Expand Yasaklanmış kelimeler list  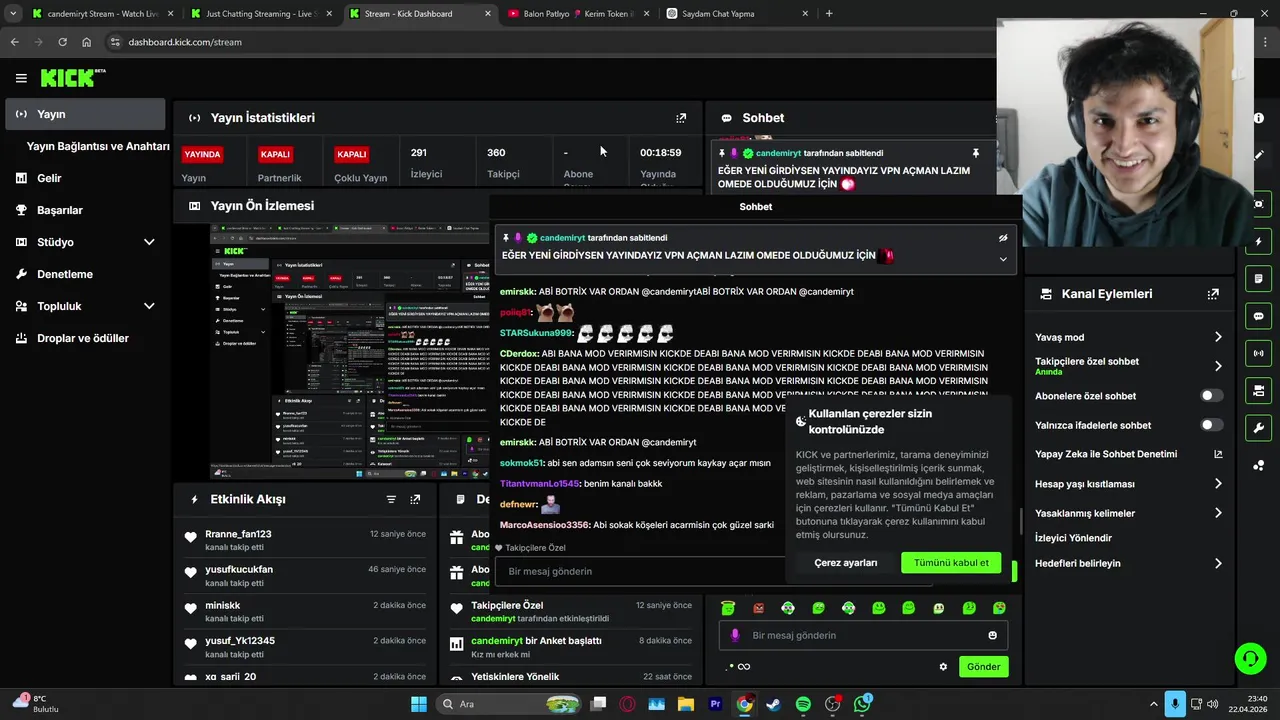click(x=1218, y=513)
